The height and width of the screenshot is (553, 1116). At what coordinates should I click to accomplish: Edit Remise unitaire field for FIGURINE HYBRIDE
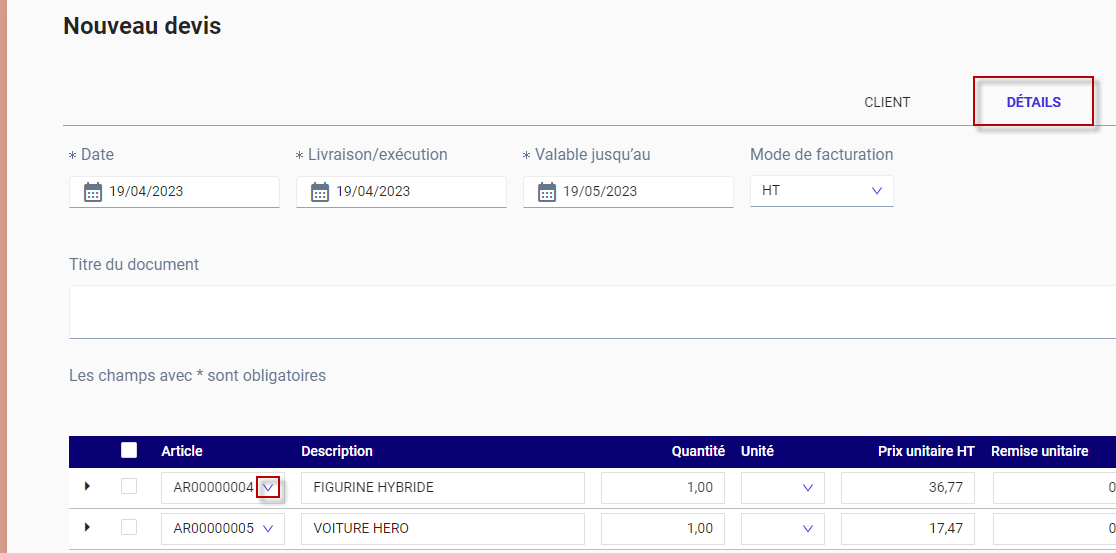tap(1054, 488)
